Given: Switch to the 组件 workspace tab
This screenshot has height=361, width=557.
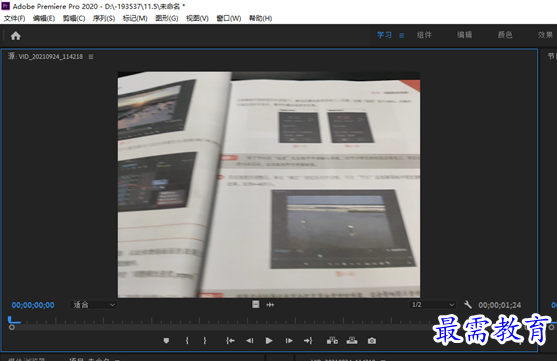Looking at the screenshot, I should (424, 35).
